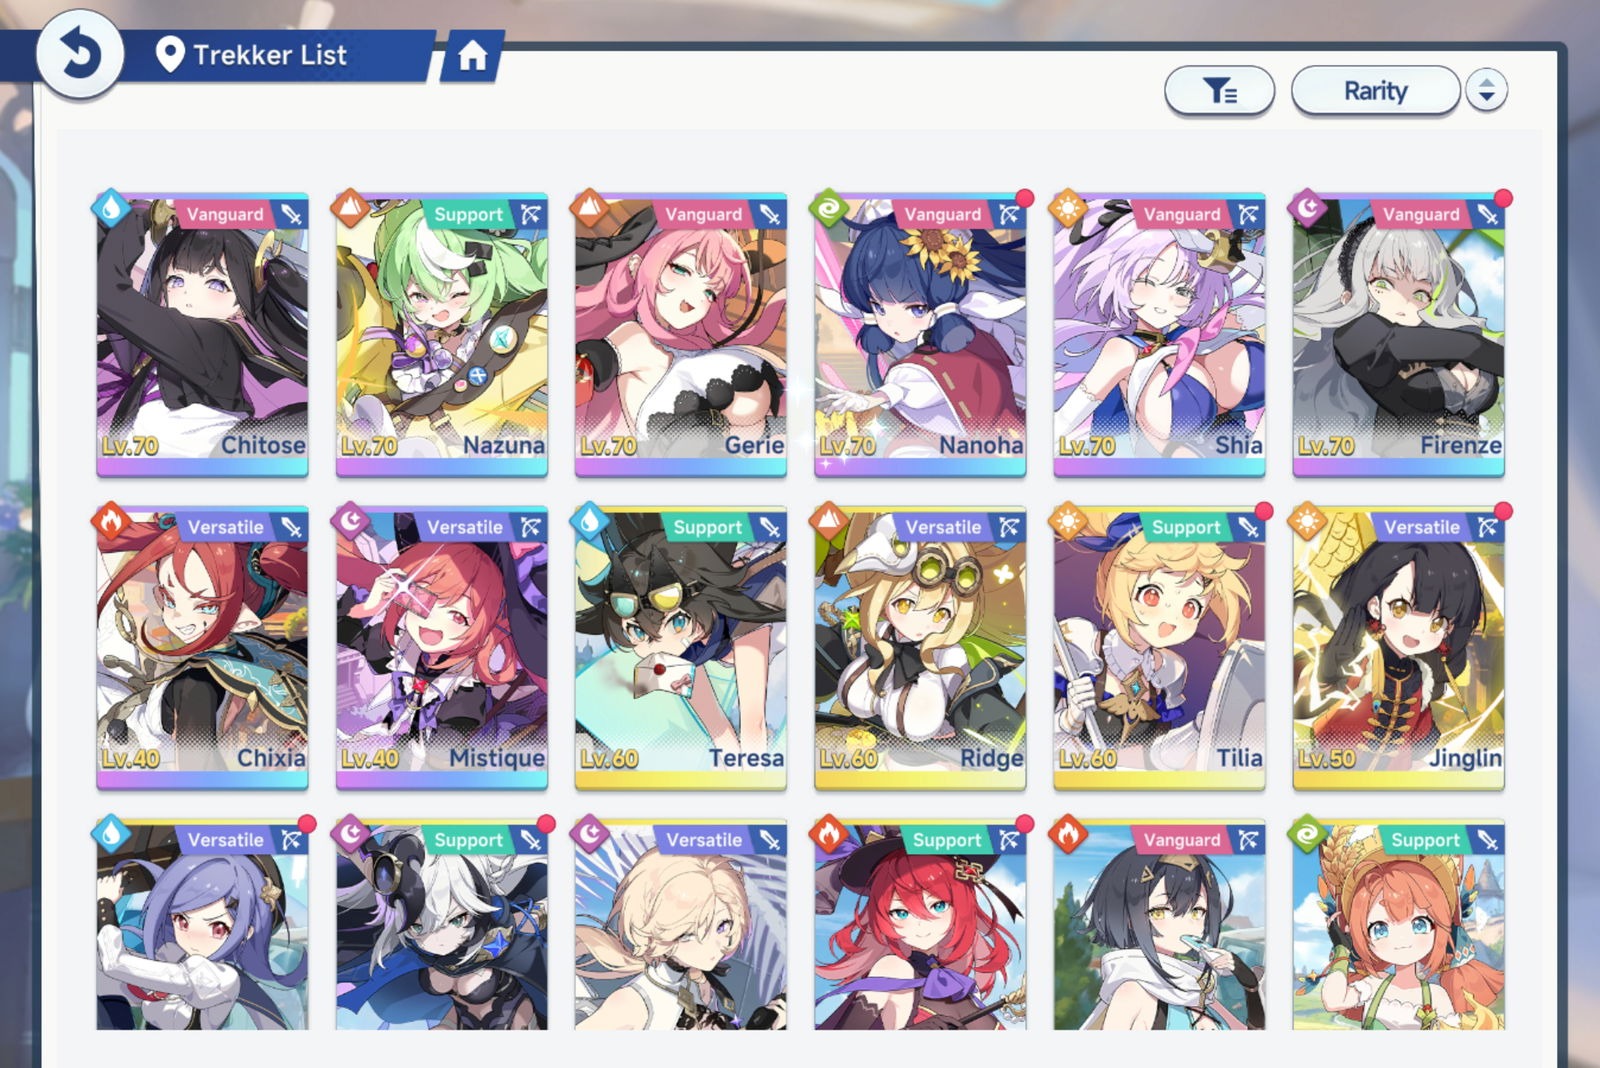This screenshot has width=1600, height=1068.
Task: Open the Rarity sort dropdown
Action: click(x=1375, y=91)
